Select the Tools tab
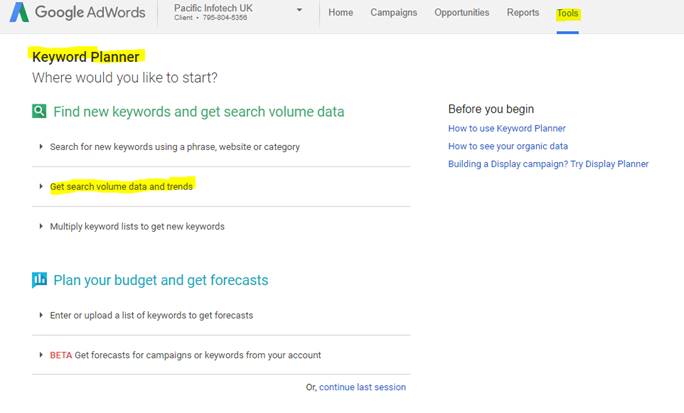Viewport: 684px width, 413px height. click(568, 14)
